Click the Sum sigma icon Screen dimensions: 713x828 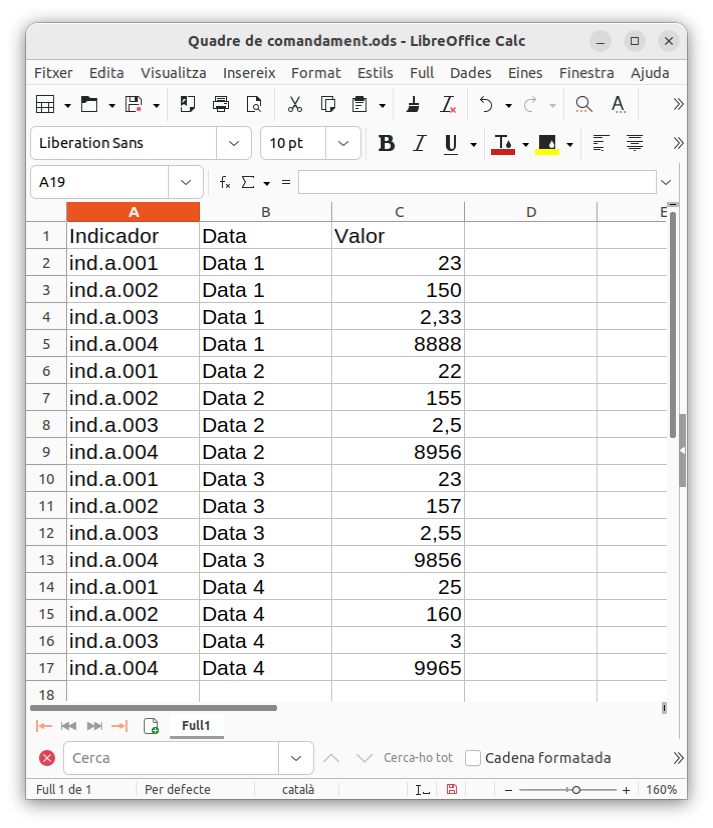coord(248,182)
